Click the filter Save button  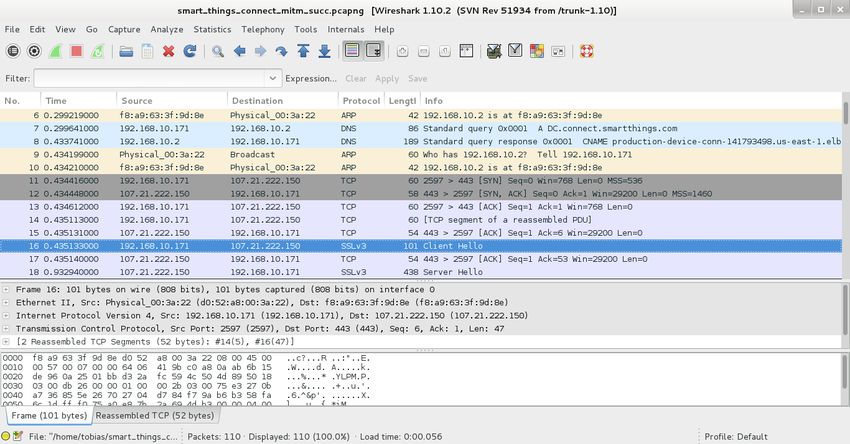417,79
